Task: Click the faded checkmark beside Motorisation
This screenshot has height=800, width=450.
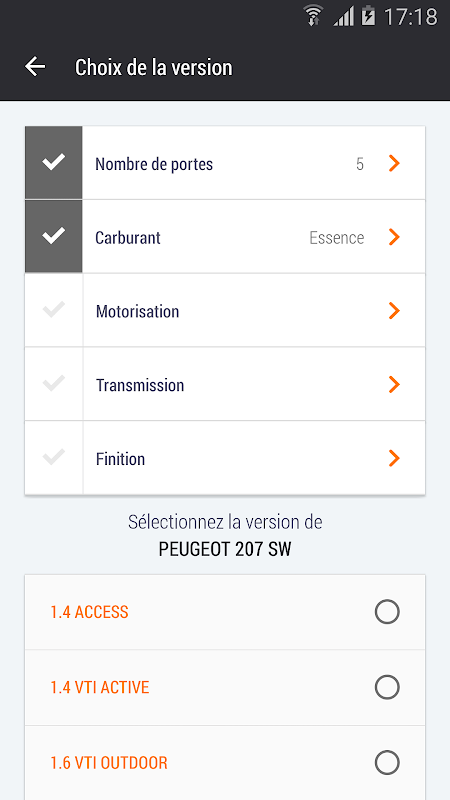Action: (x=54, y=310)
